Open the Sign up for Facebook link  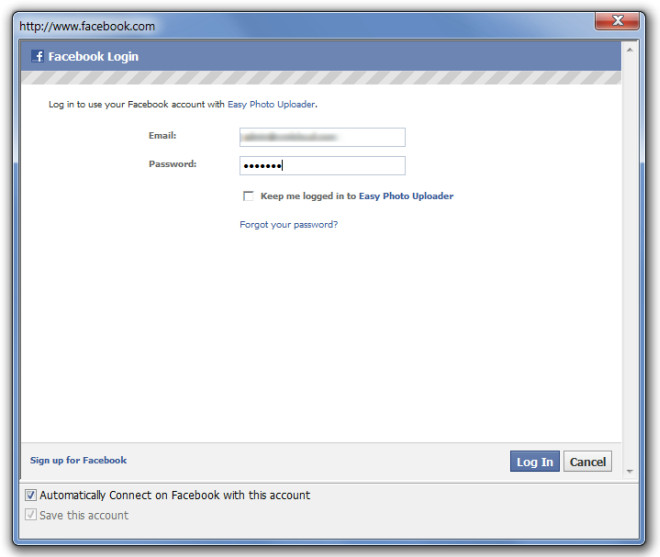(78, 460)
